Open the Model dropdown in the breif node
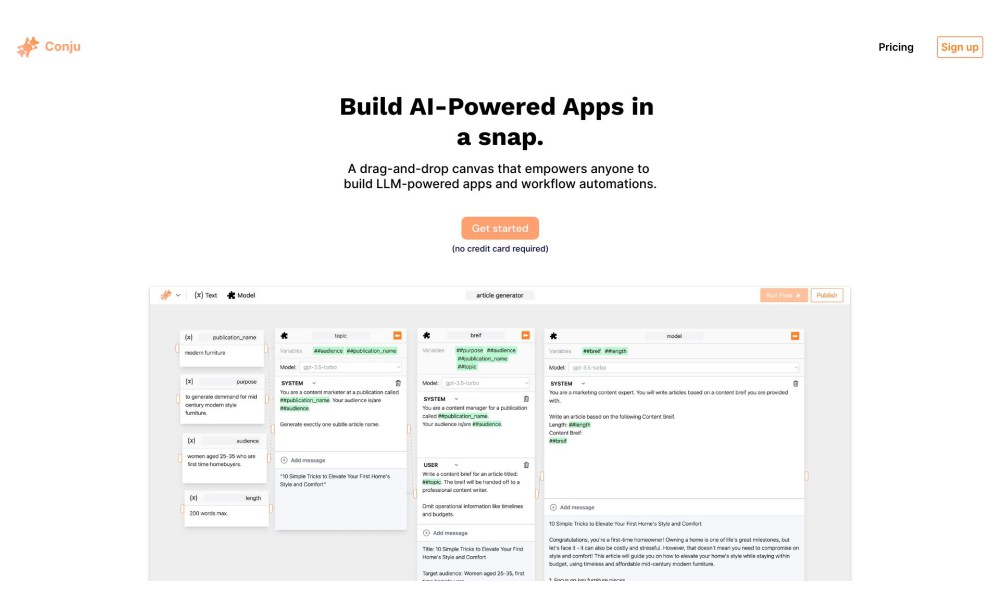This screenshot has width=1000, height=600. click(485, 383)
